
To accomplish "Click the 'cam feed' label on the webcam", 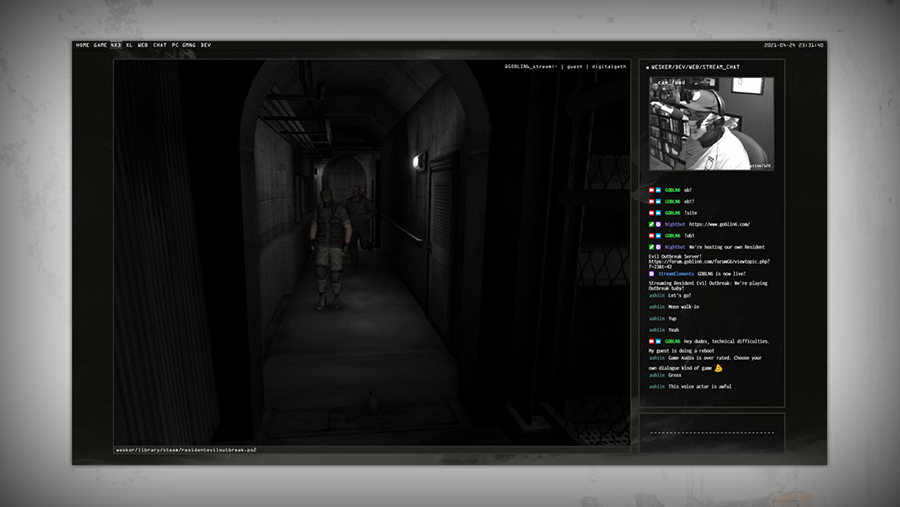I will [x=670, y=83].
